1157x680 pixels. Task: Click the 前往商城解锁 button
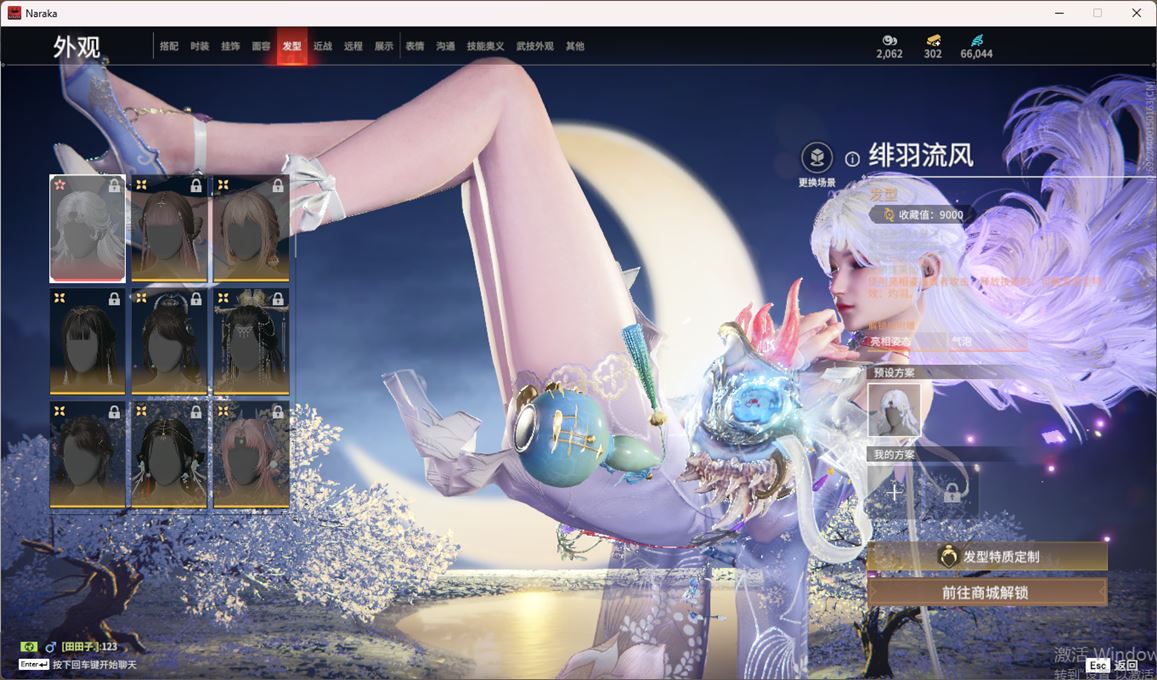point(987,592)
